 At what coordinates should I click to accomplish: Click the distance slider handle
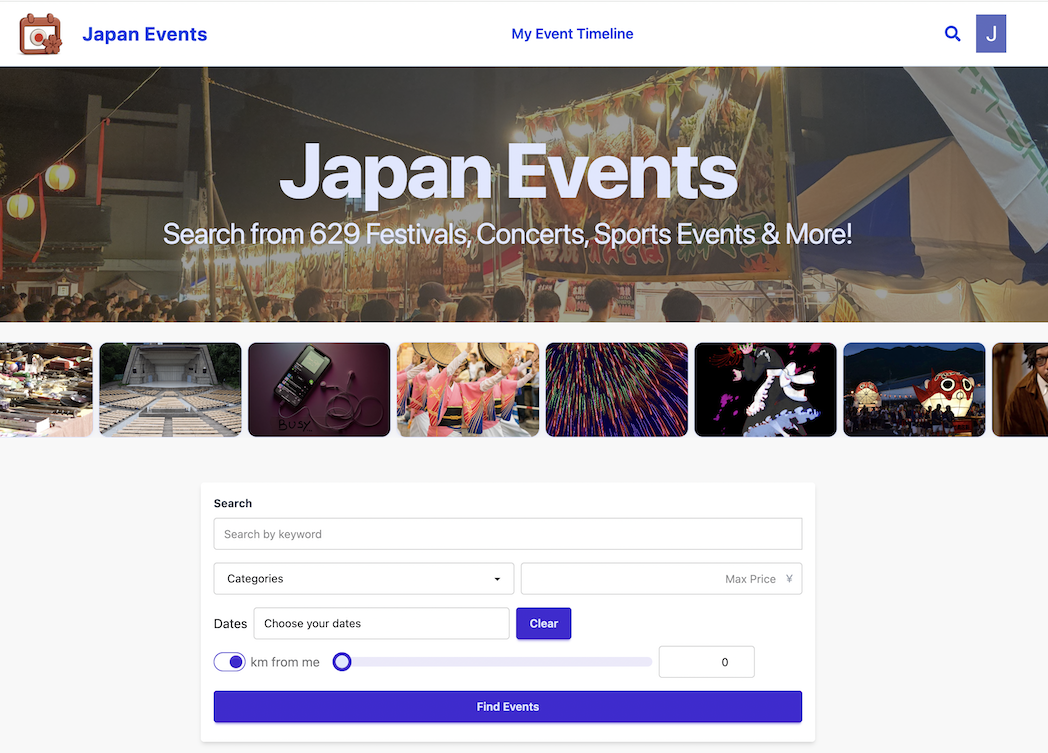[x=342, y=661]
